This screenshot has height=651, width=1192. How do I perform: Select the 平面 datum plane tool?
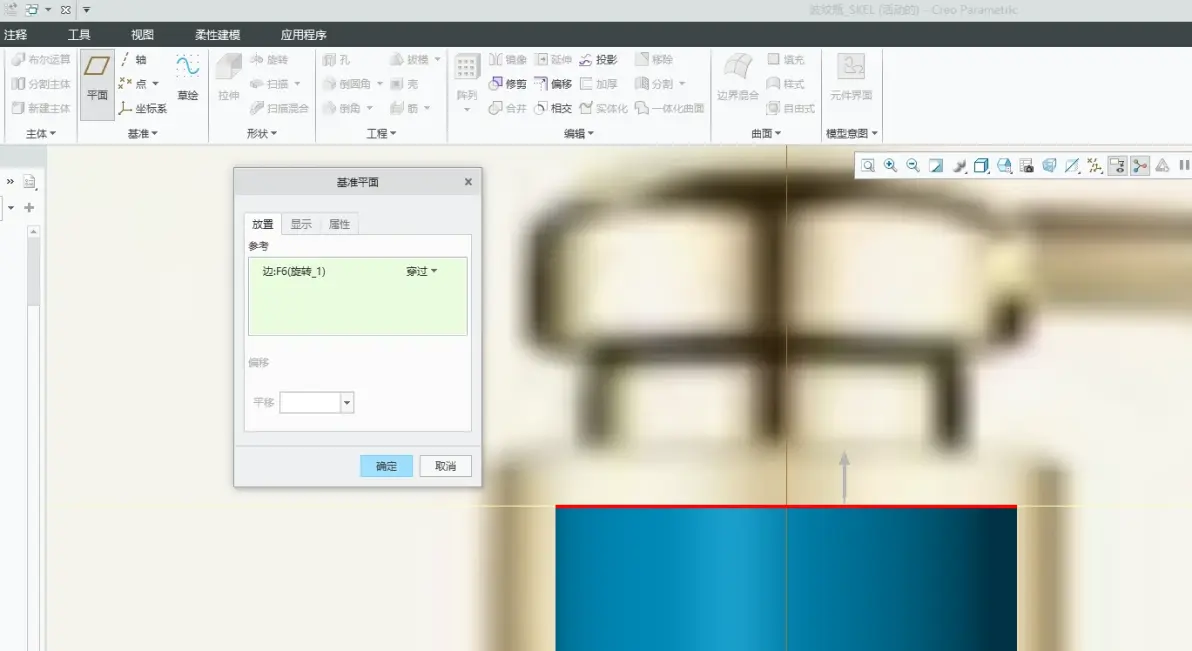pos(97,77)
